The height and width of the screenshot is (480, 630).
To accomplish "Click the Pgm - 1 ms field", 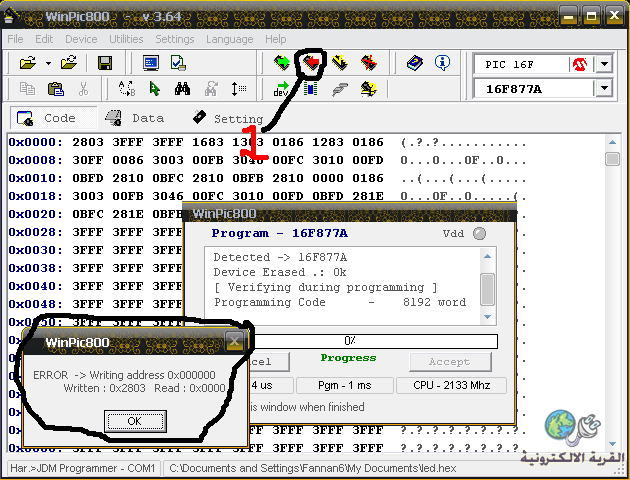I will click(344, 386).
